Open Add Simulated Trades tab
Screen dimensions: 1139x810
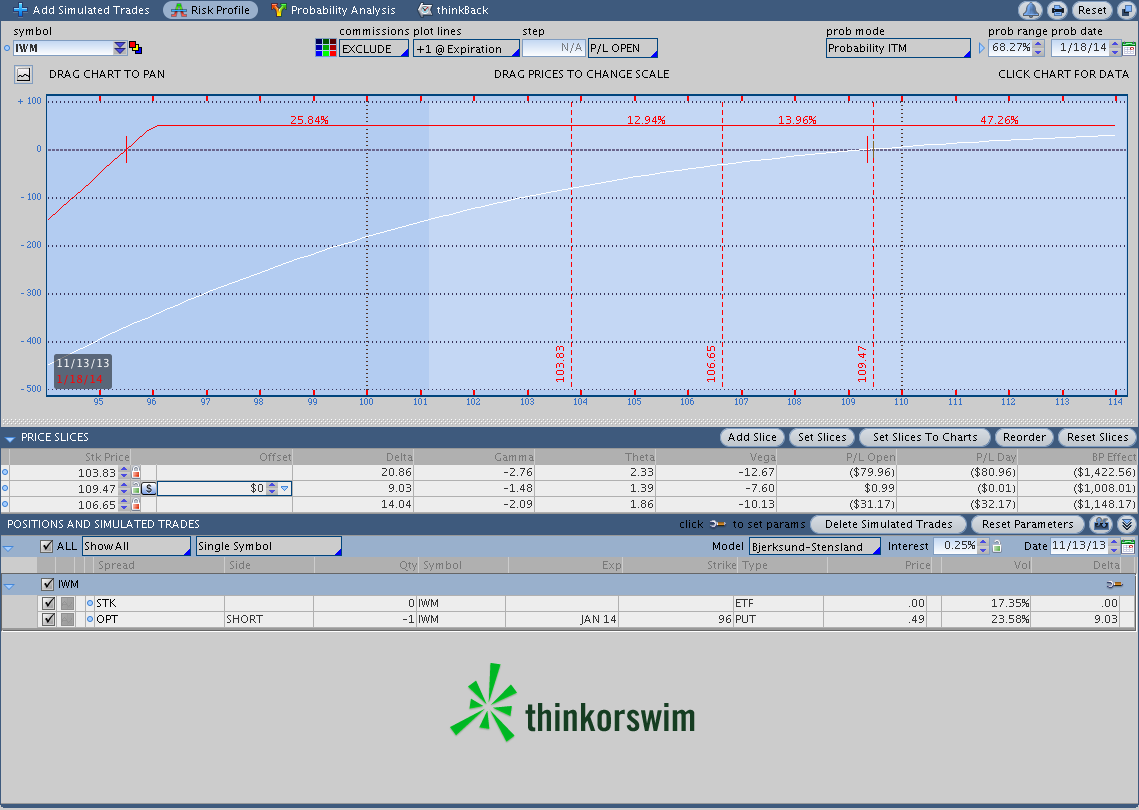[x=81, y=10]
